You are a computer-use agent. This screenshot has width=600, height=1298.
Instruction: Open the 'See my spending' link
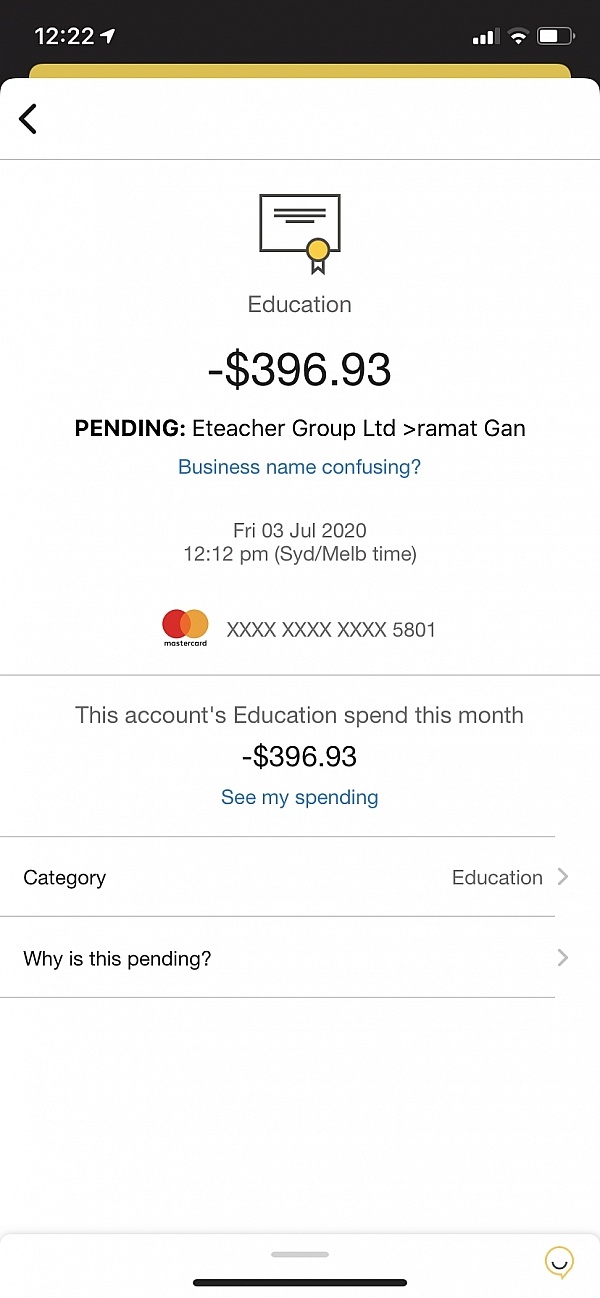pos(300,797)
